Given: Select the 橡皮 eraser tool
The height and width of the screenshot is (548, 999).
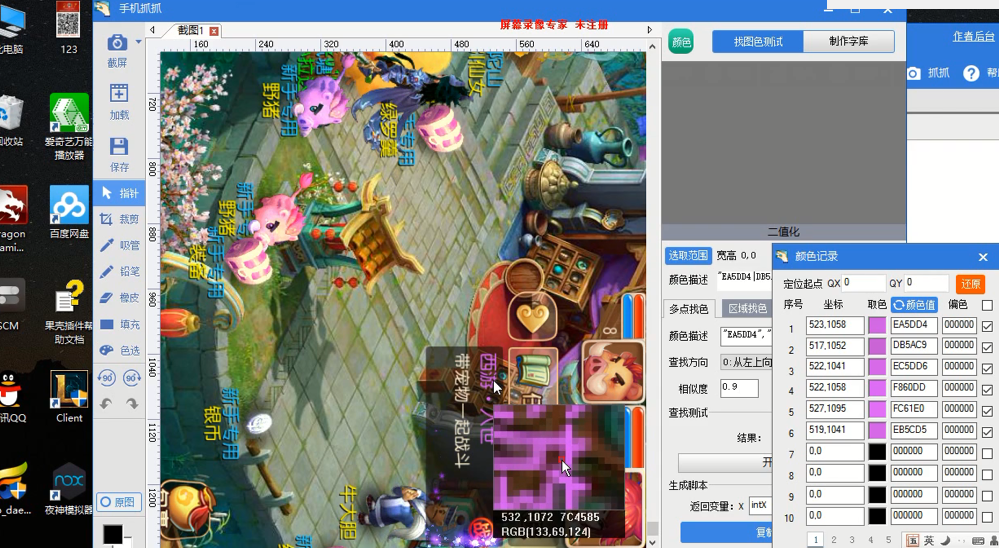Looking at the screenshot, I should tap(119, 298).
